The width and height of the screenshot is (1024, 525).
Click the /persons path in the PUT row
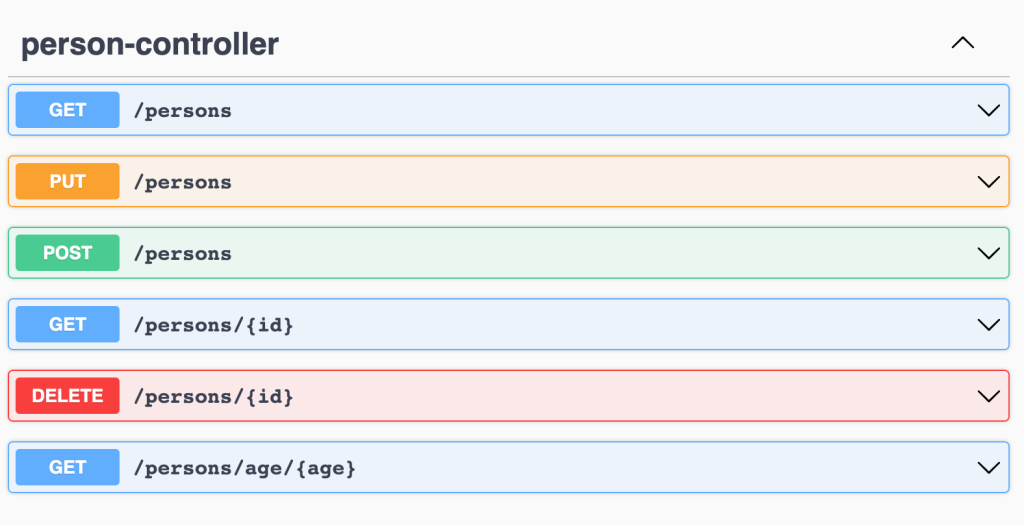[x=183, y=182]
